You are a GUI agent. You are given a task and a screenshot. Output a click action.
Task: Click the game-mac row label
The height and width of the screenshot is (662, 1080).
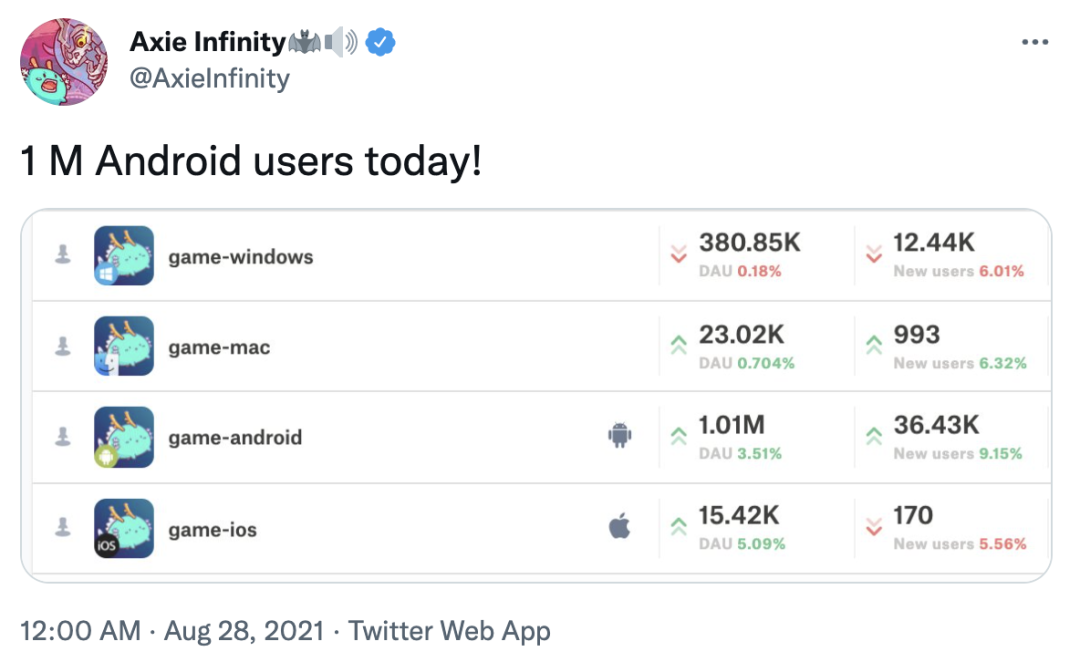point(219,347)
